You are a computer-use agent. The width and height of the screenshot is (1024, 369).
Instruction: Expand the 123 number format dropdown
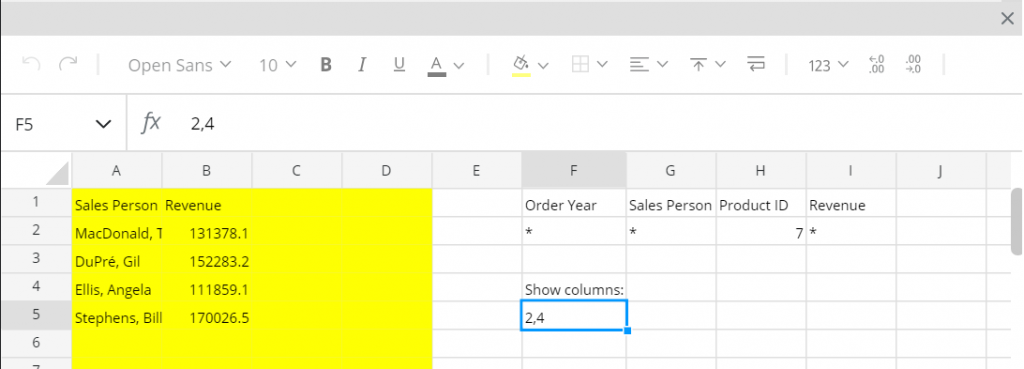coord(828,65)
